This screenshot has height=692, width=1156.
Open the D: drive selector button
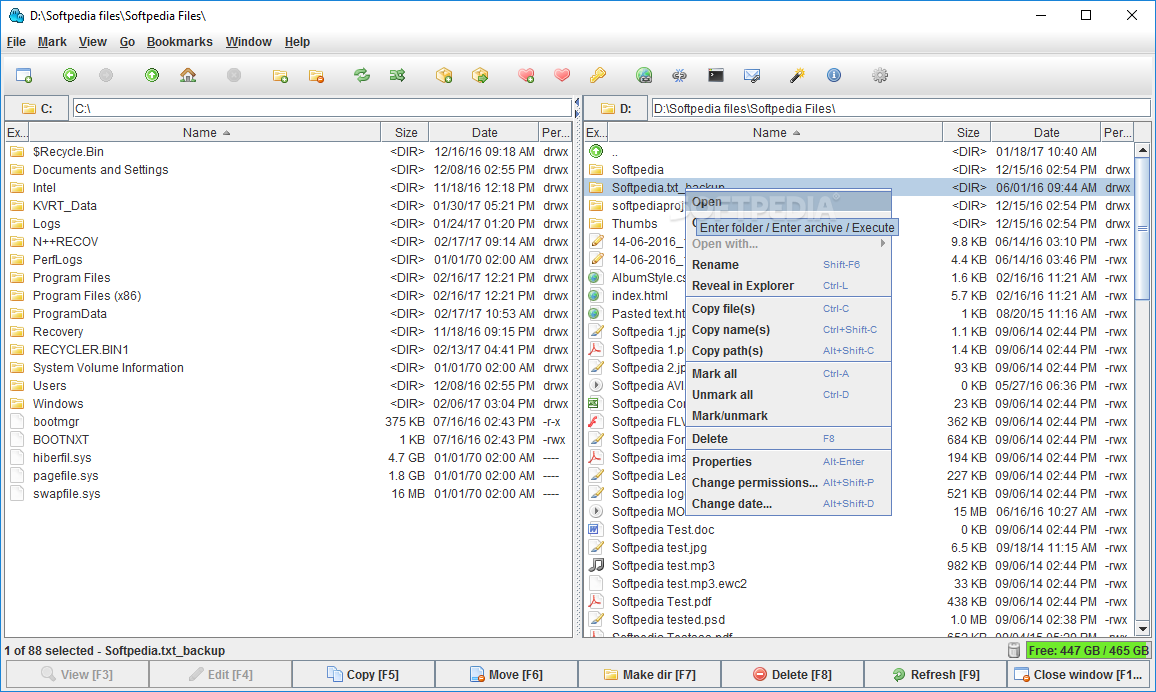pos(616,108)
